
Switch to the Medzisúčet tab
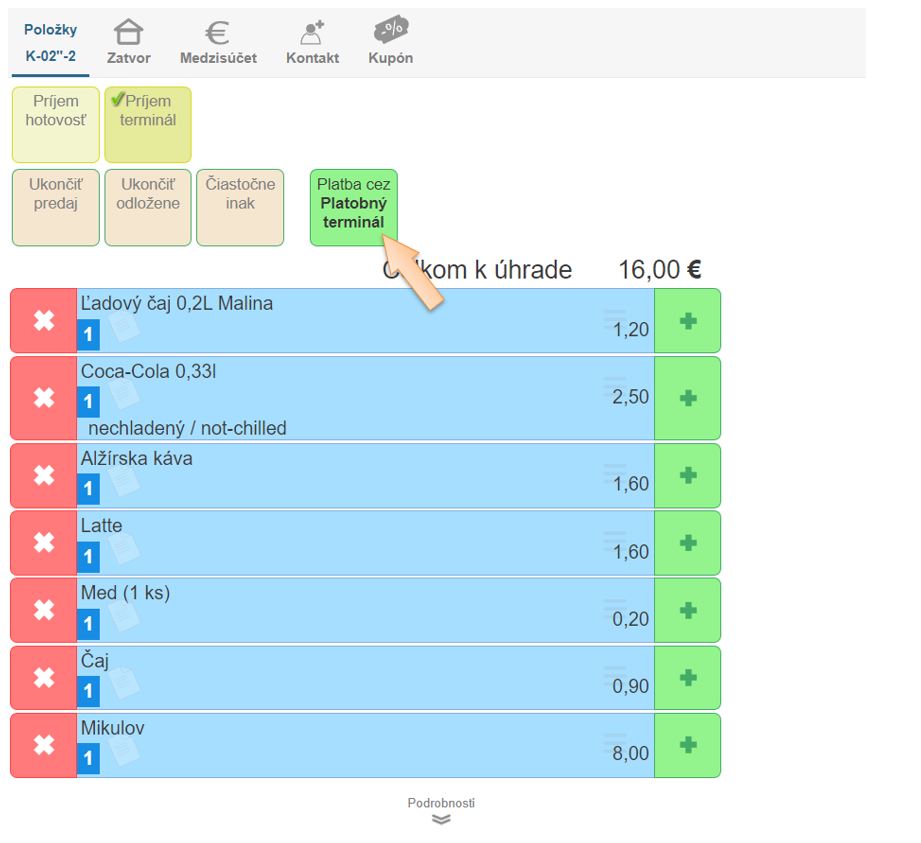coord(218,43)
